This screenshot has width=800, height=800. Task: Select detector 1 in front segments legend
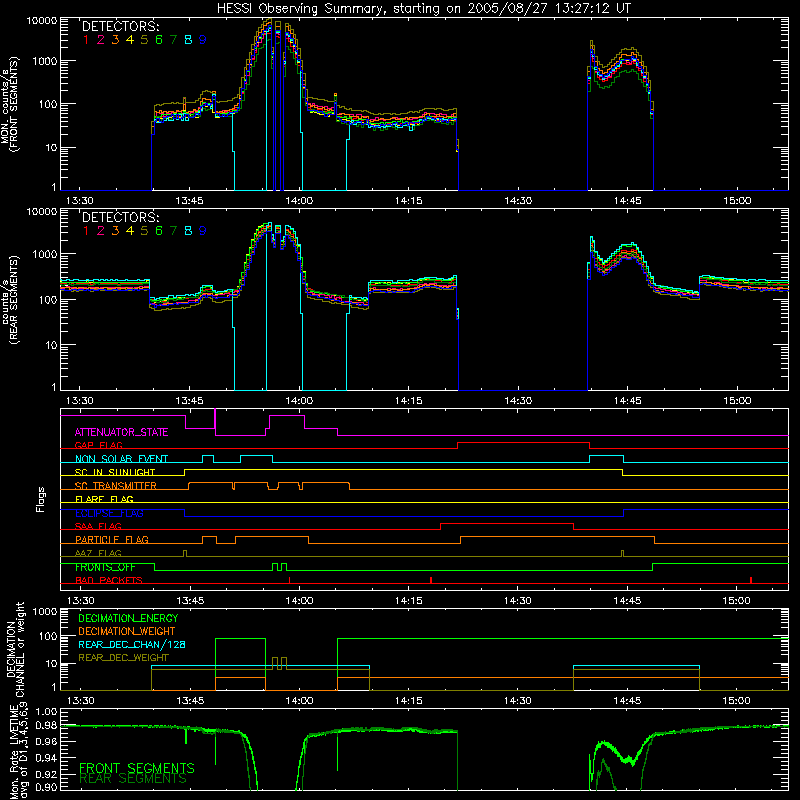tap(86, 40)
